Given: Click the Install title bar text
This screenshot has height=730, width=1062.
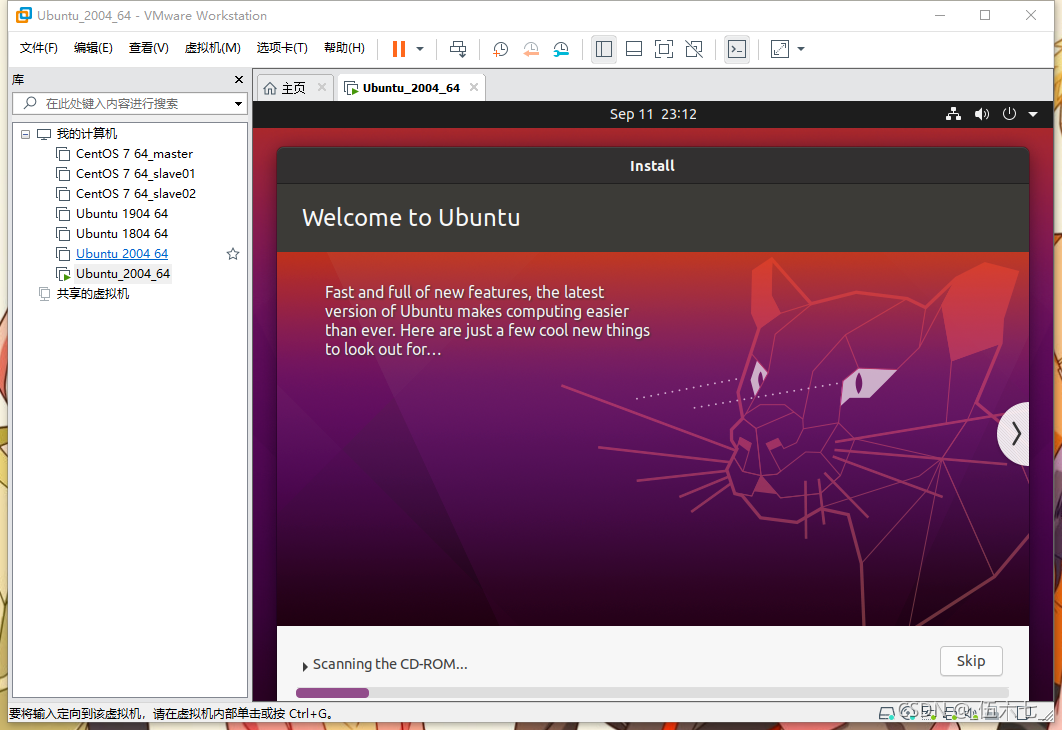Looking at the screenshot, I should [652, 166].
